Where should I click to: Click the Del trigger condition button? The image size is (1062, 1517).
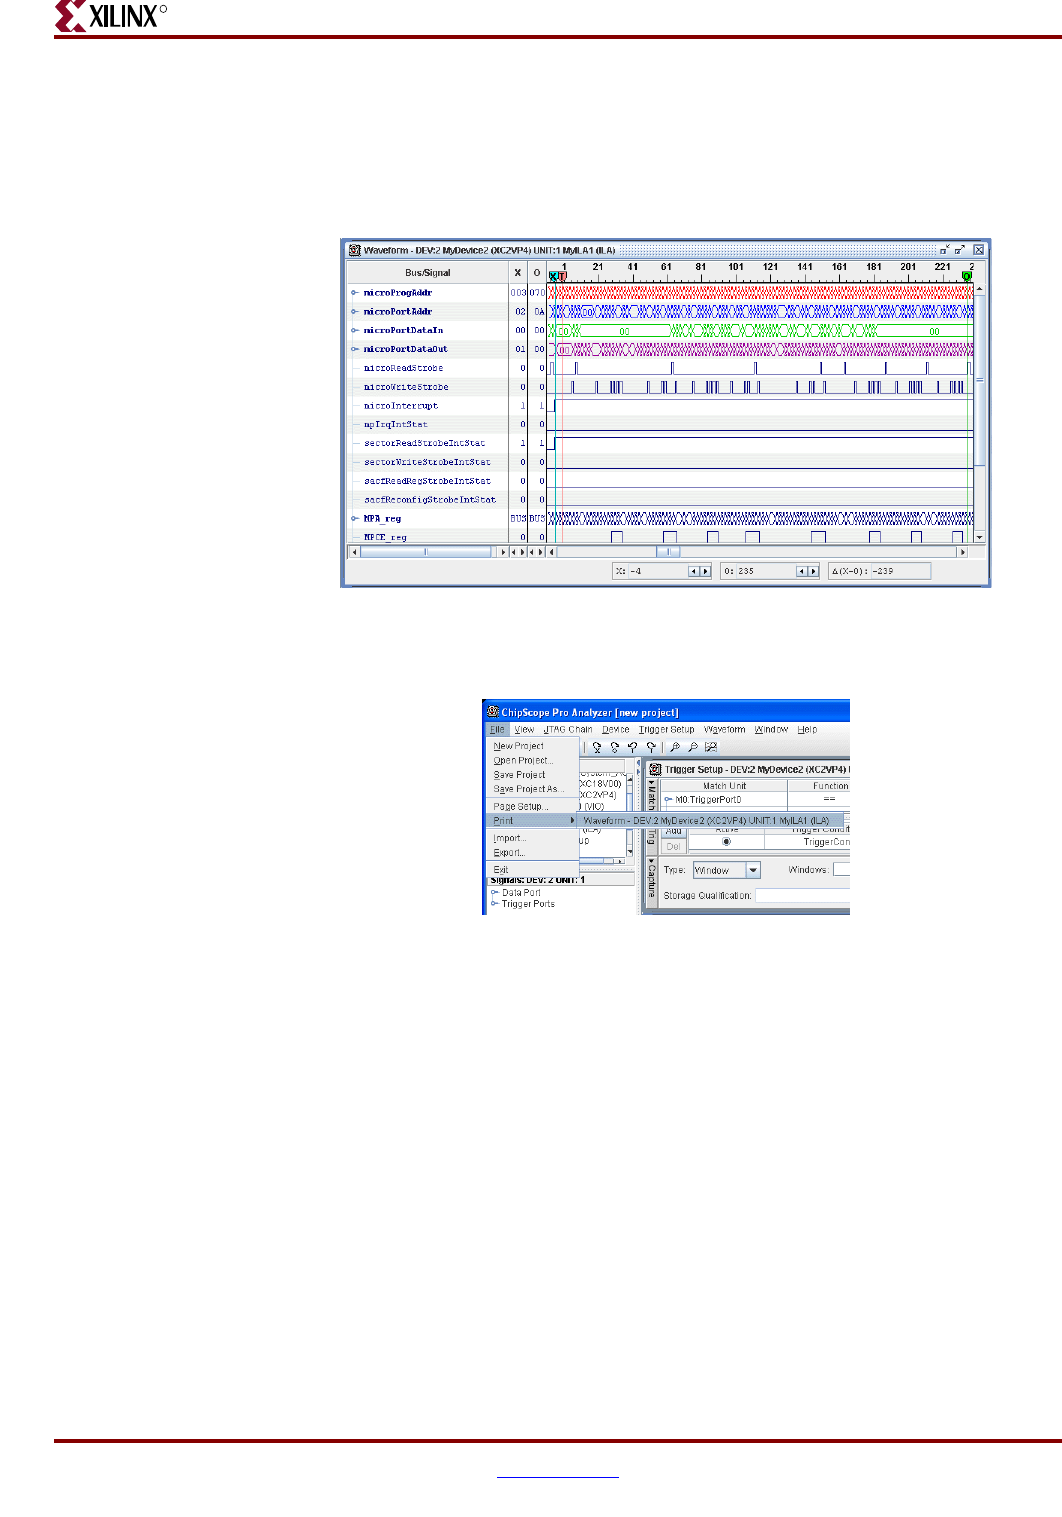[674, 846]
